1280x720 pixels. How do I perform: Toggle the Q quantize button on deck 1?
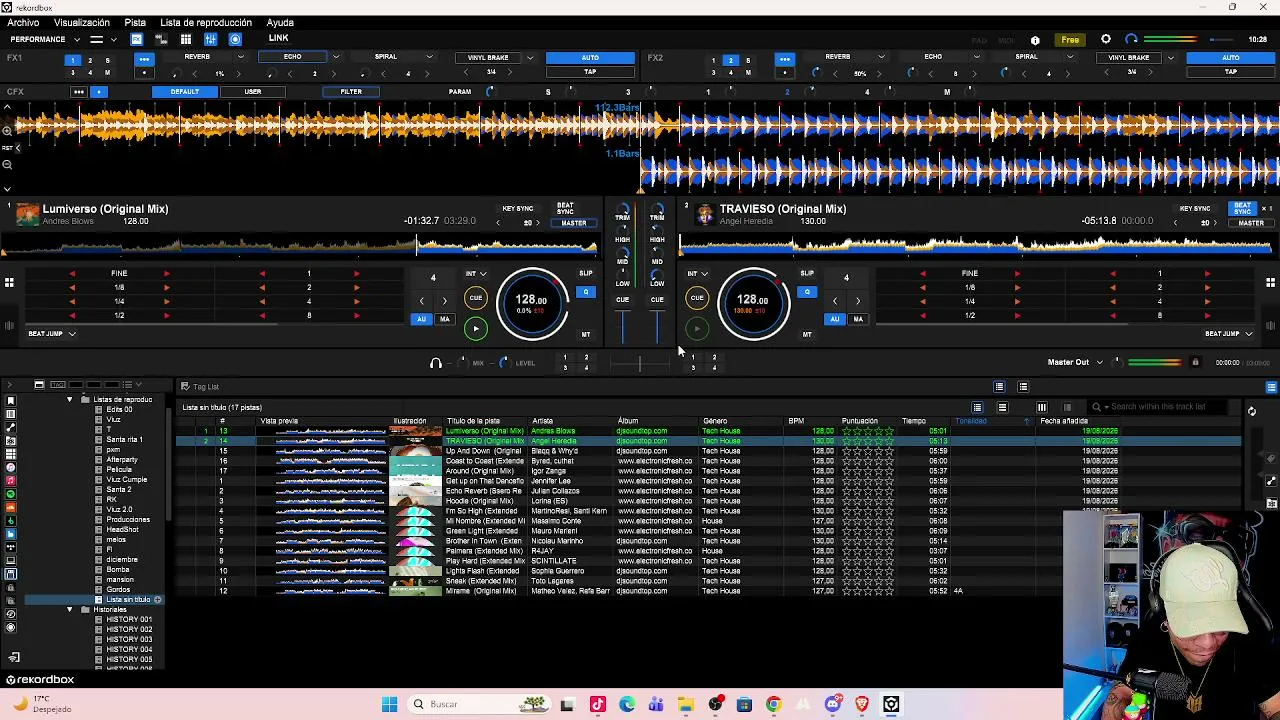tap(586, 292)
